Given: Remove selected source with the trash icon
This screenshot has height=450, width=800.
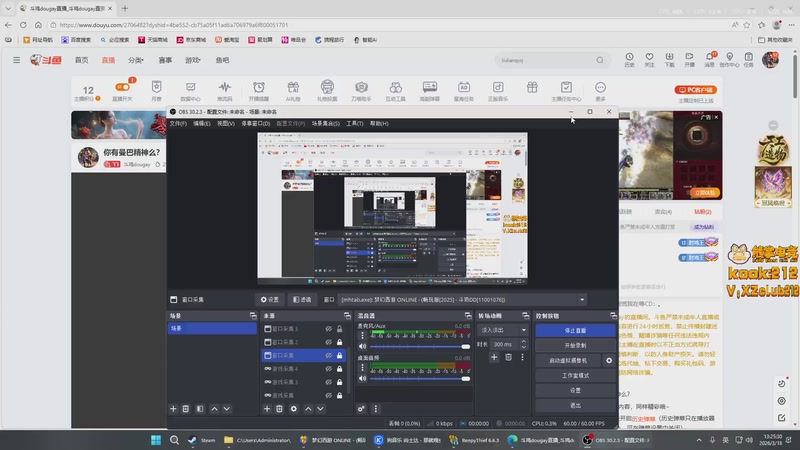Looking at the screenshot, I should 280,409.
